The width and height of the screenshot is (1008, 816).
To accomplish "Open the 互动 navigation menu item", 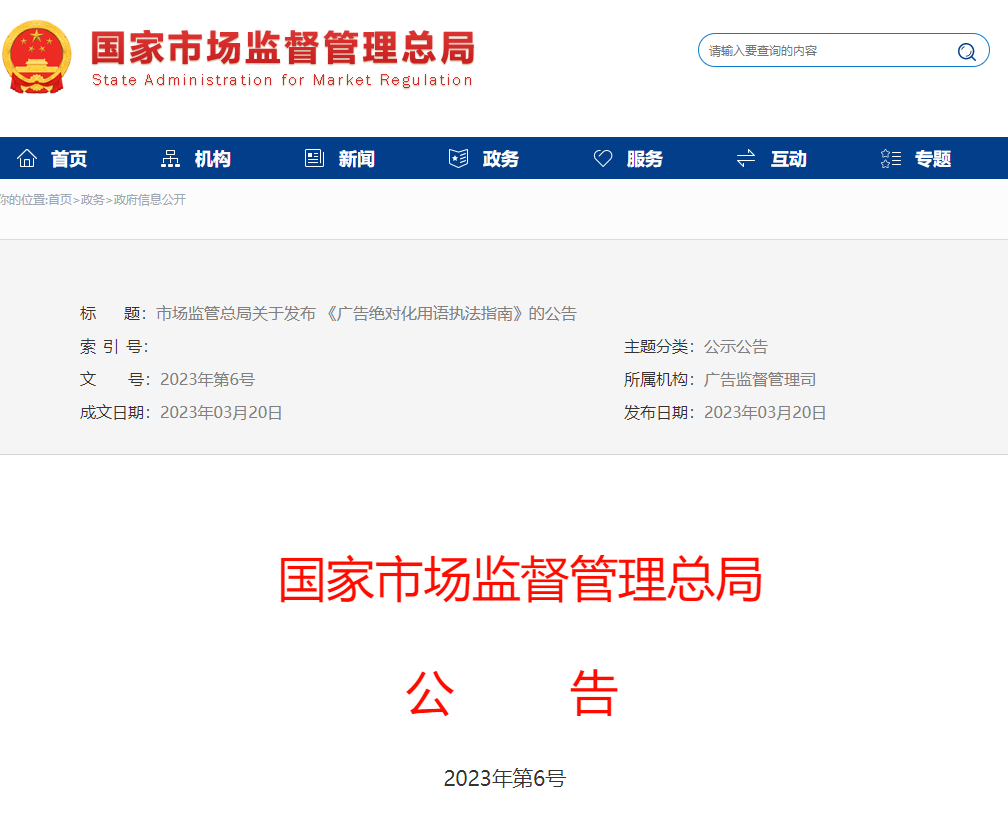I will [789, 159].
